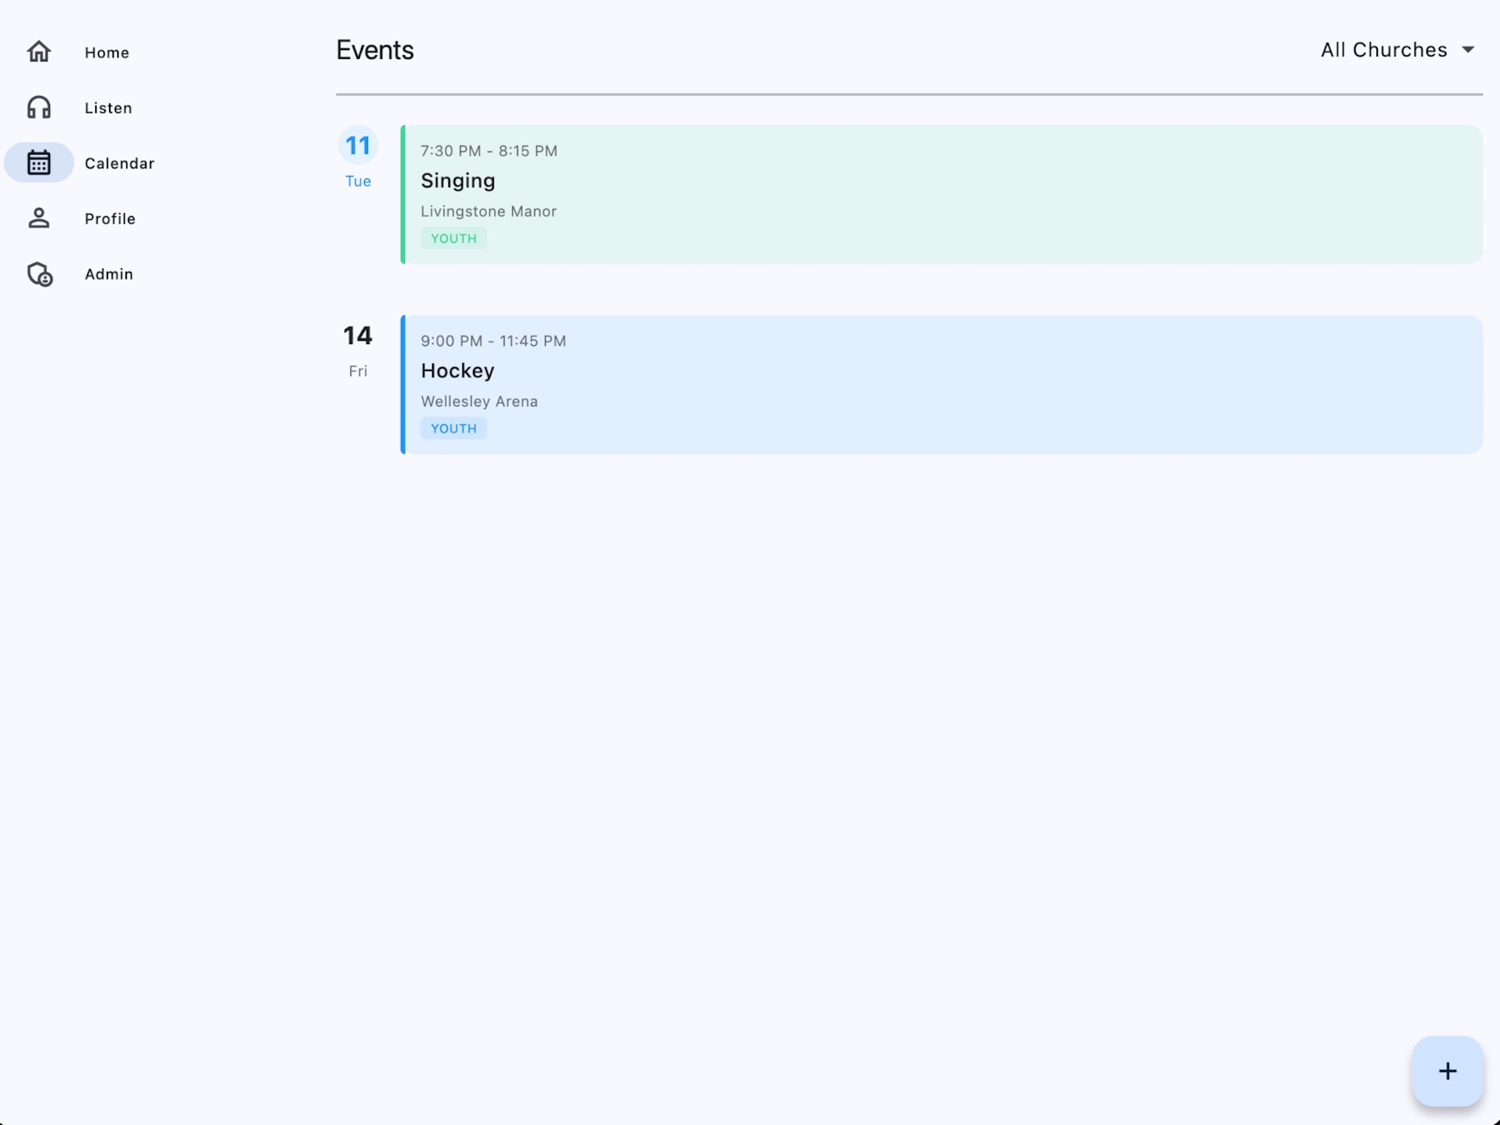
Task: Click the Profile person icon
Action: coord(39,218)
